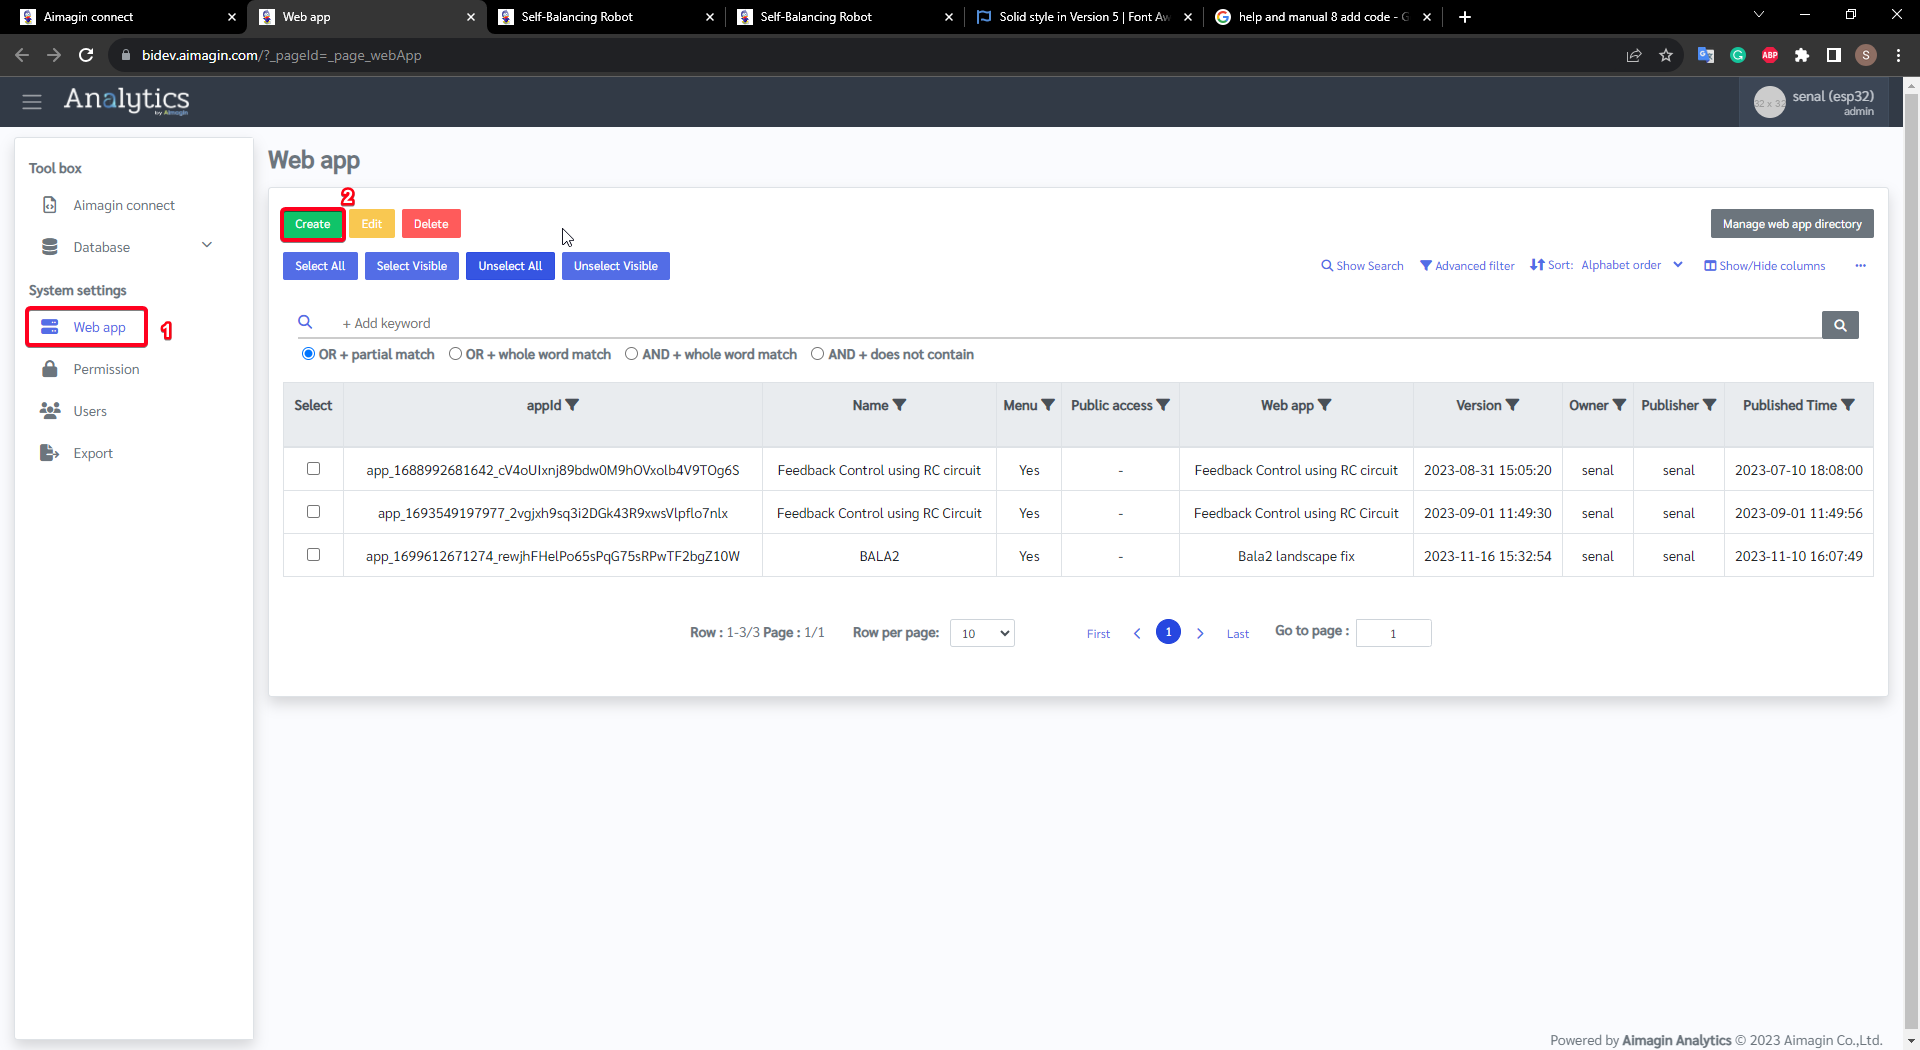
Task: Open the Chrome three-dot menu
Action: click(x=1898, y=55)
